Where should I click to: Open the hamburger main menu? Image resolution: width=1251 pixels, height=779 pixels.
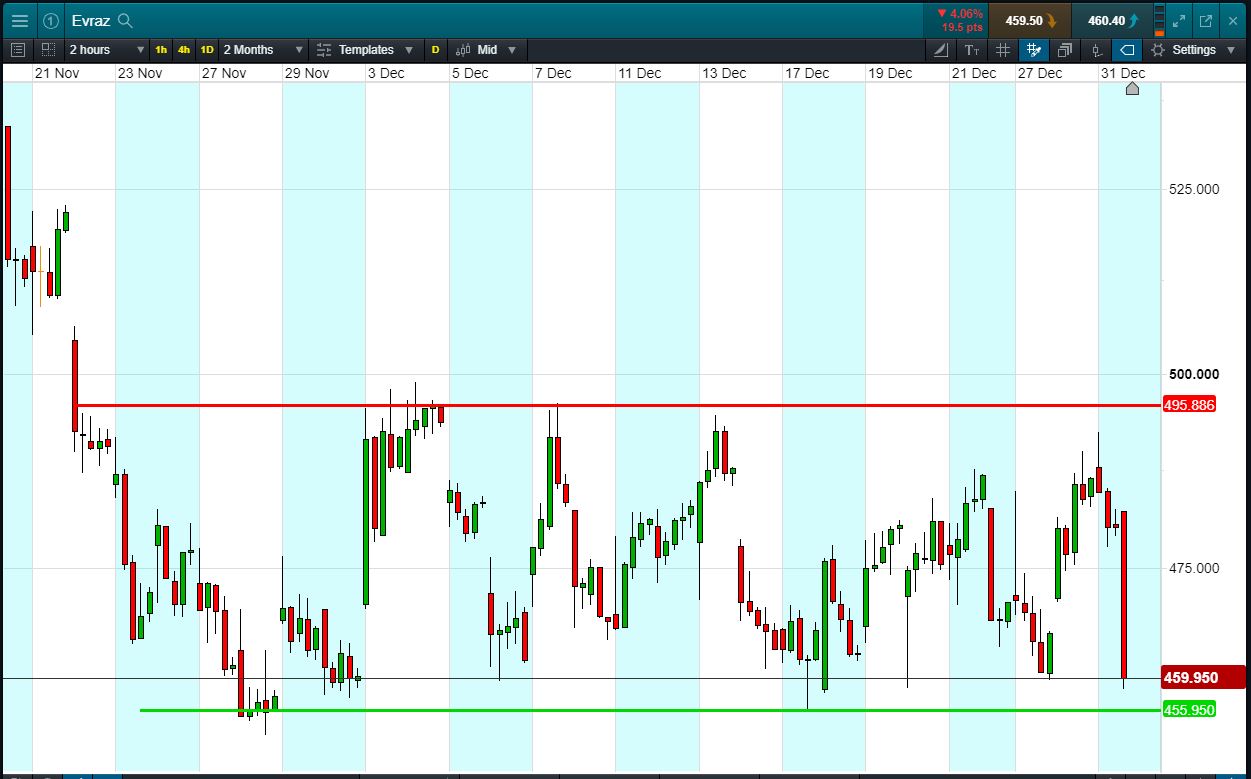tap(19, 20)
